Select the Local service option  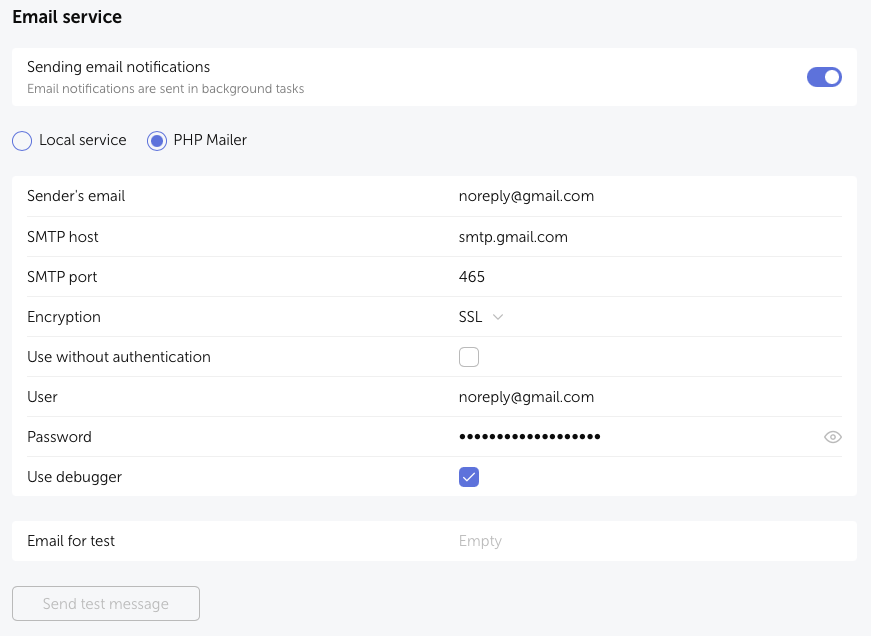22,140
